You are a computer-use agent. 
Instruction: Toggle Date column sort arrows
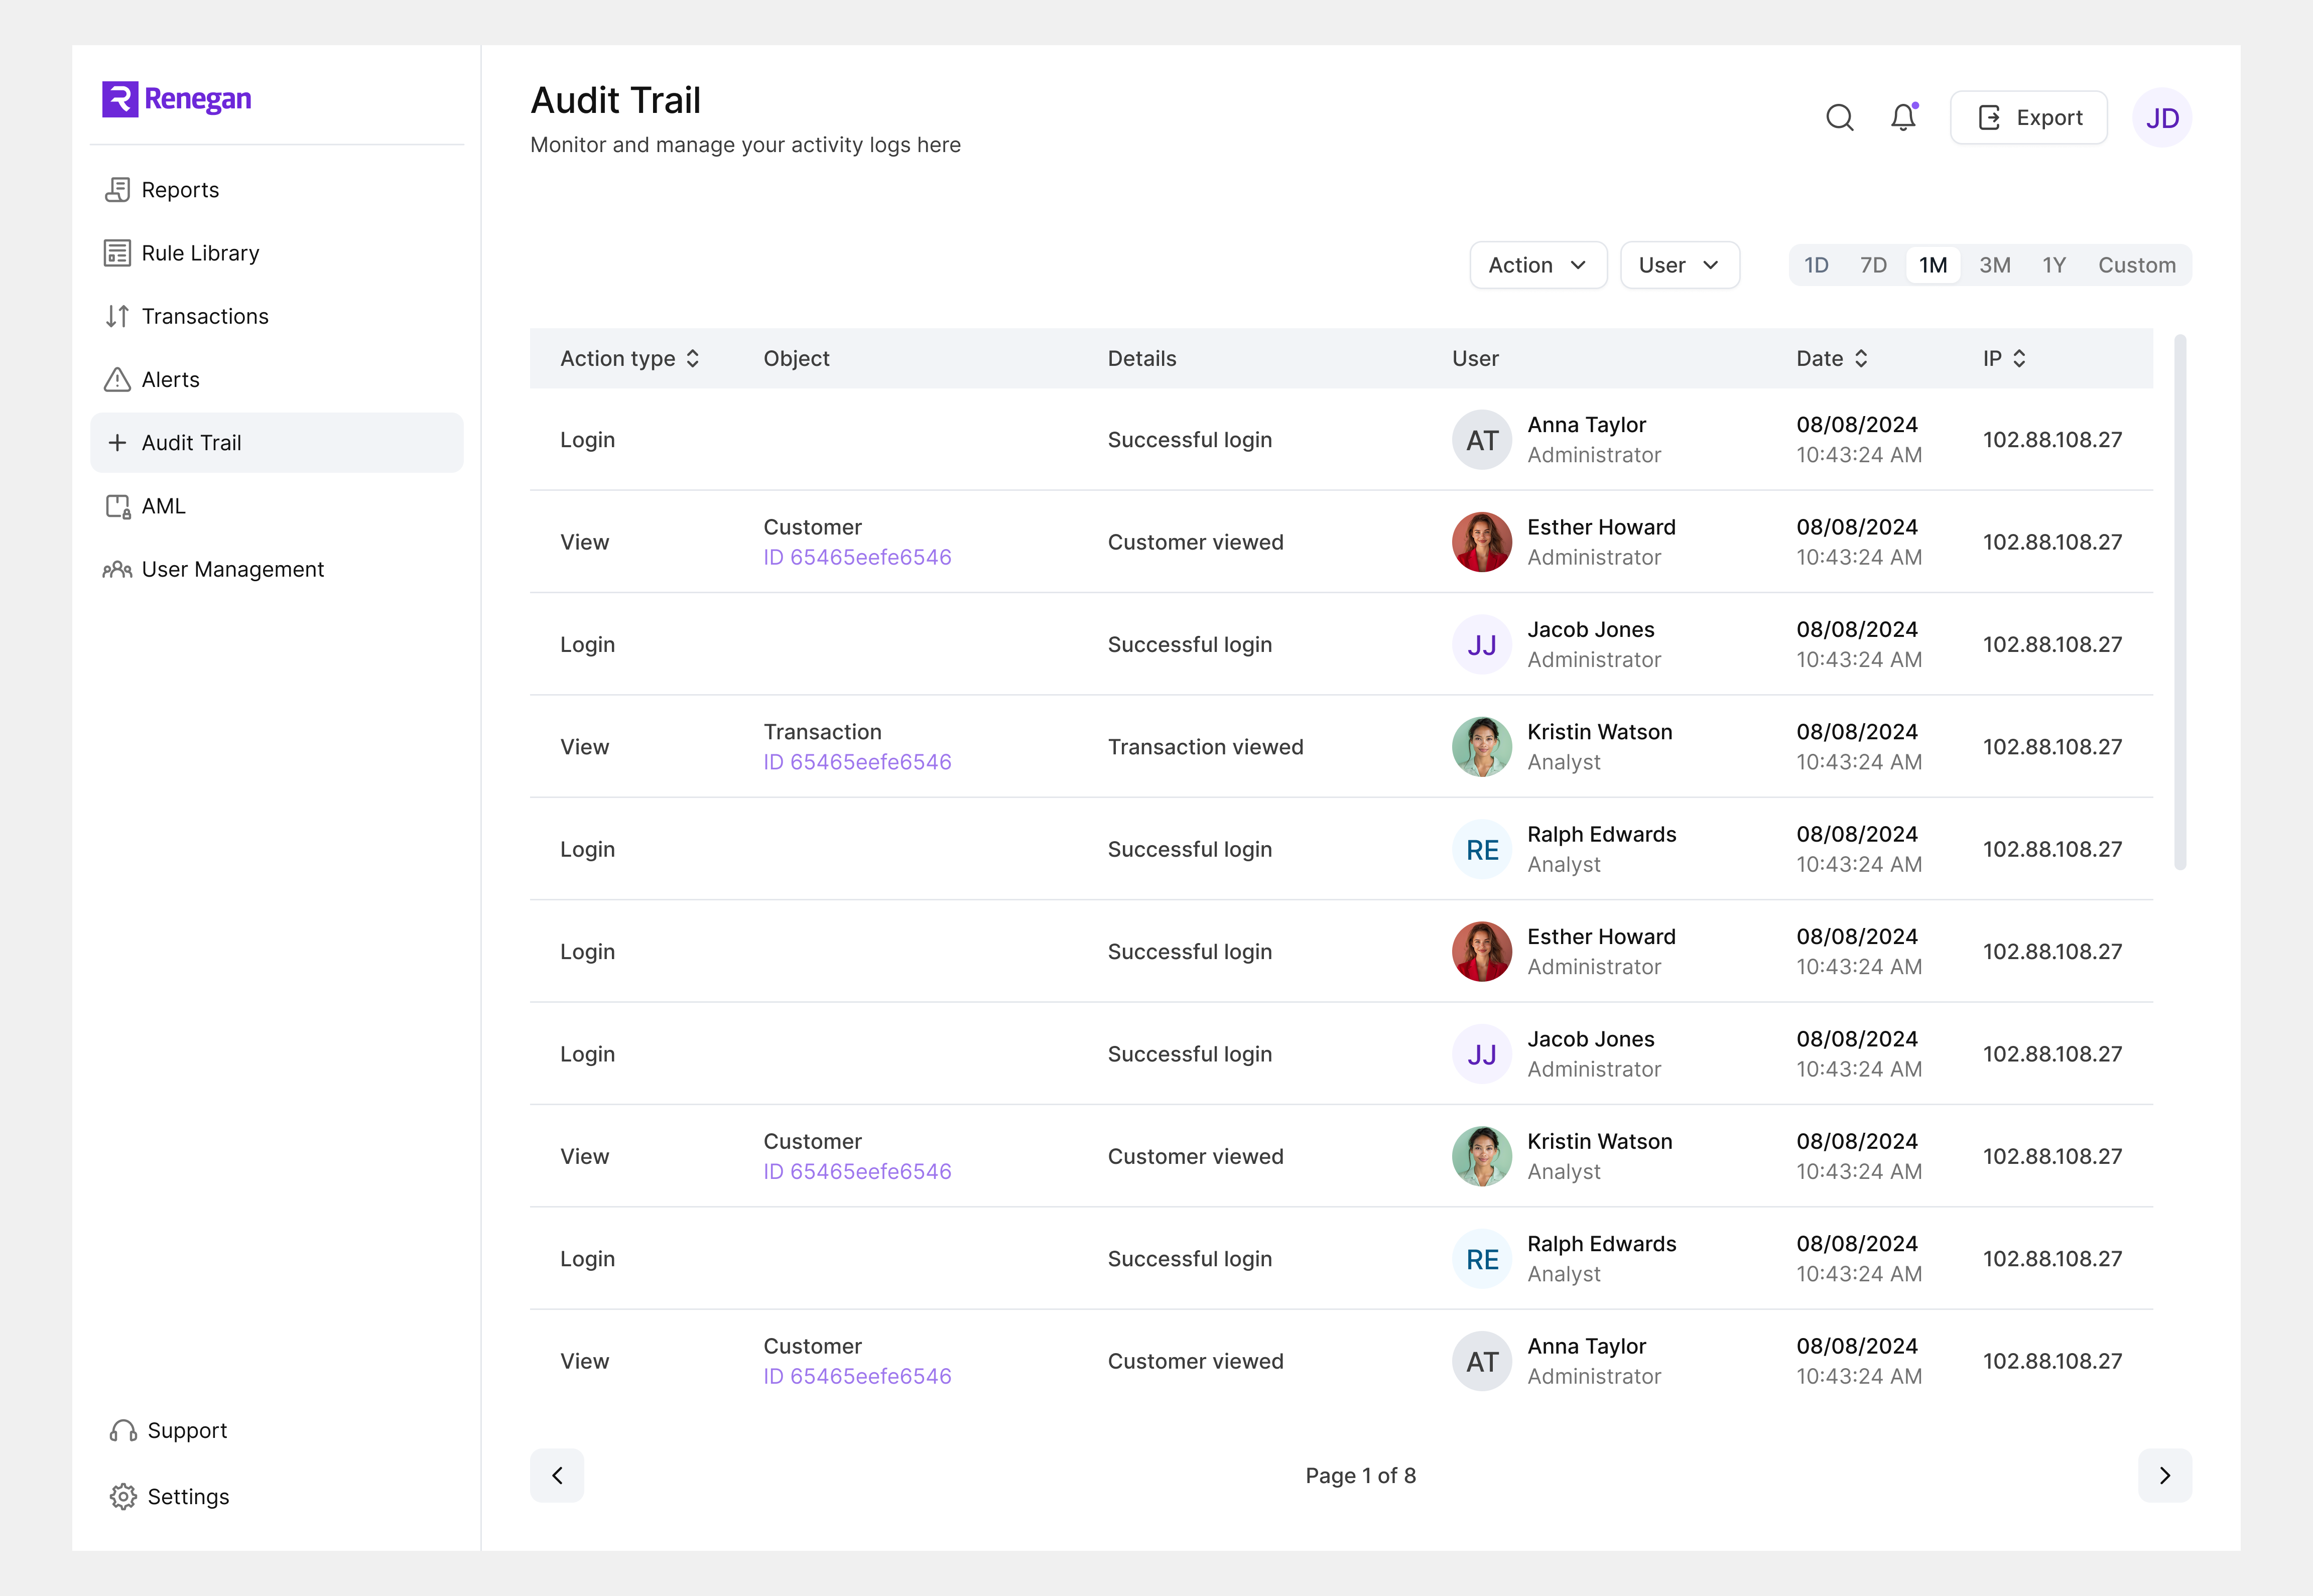(x=1861, y=358)
